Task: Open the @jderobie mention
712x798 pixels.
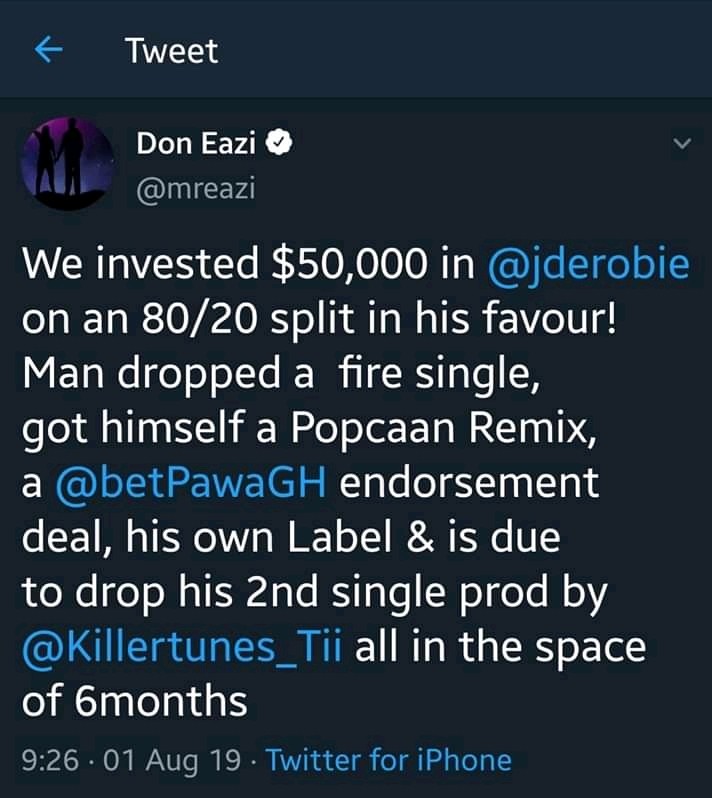Action: coord(588,264)
